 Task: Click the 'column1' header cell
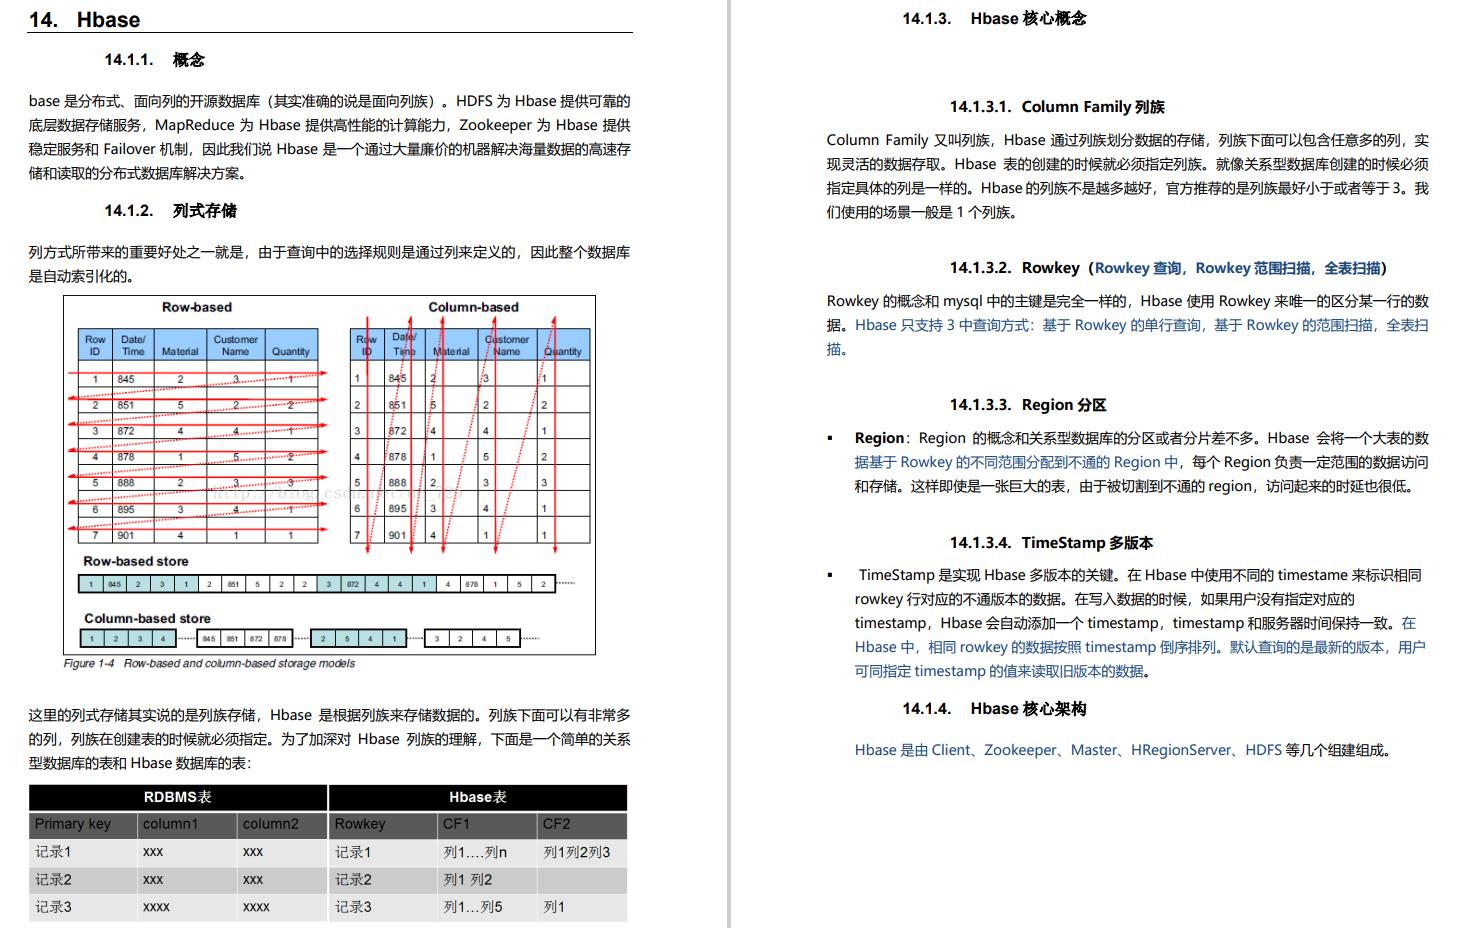[187, 825]
